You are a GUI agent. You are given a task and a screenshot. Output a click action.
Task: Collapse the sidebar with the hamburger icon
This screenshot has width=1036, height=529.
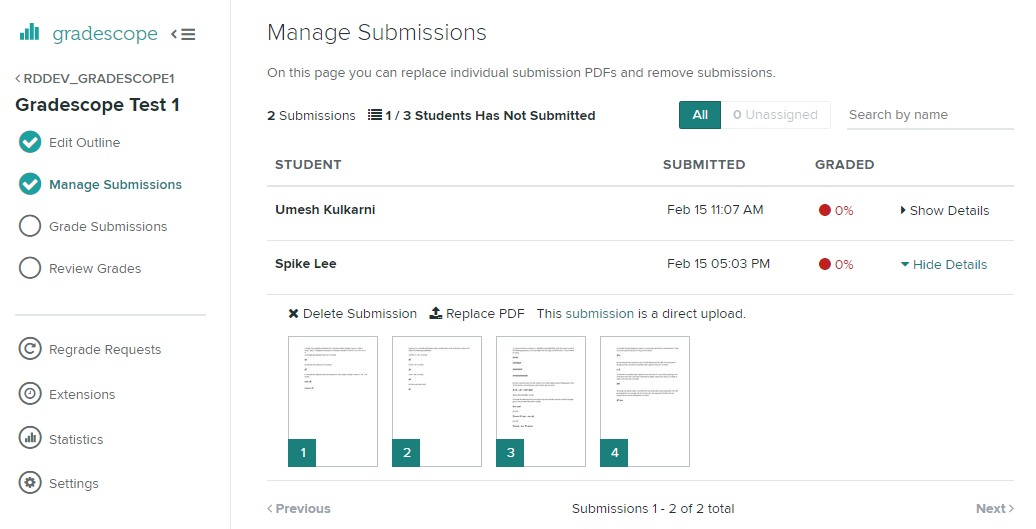tap(183, 34)
